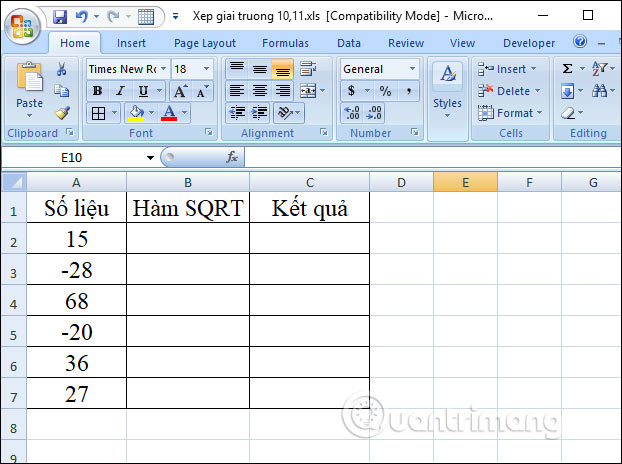
Task: Switch to the Review tab
Action: coord(406,43)
